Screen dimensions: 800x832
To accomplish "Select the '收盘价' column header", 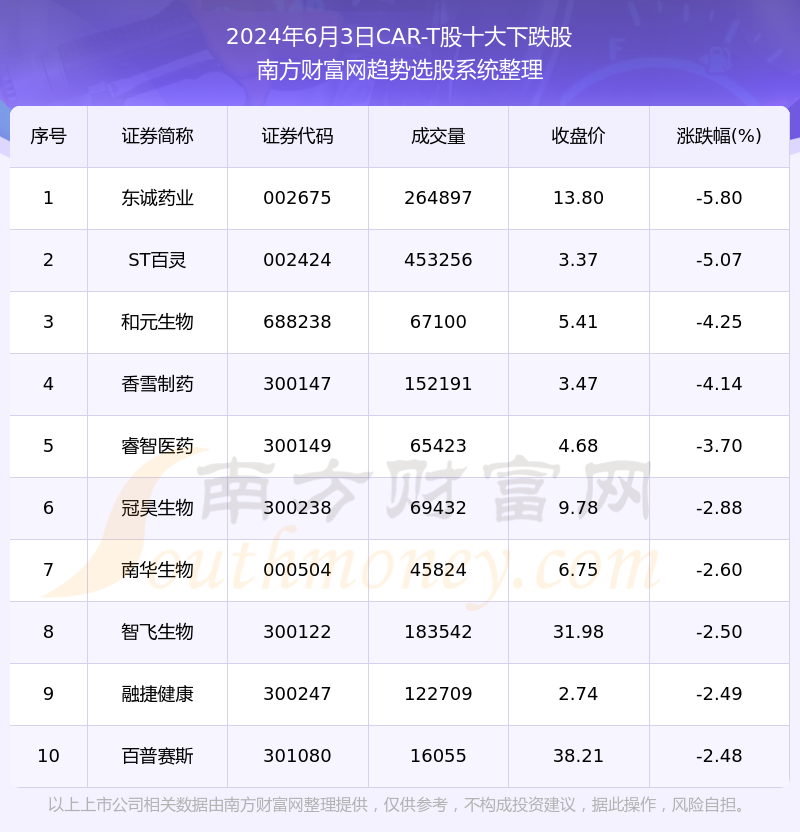I will pyautogui.click(x=578, y=136).
